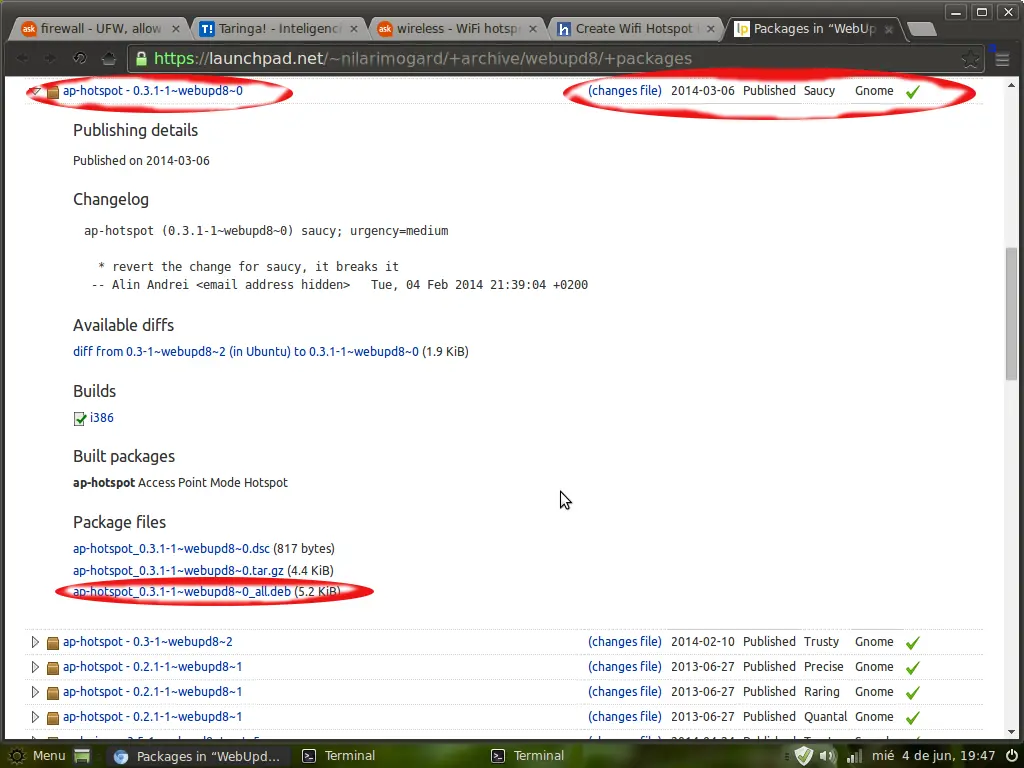Go to the browser home page icon
The height and width of the screenshot is (768, 1024).
click(109, 59)
